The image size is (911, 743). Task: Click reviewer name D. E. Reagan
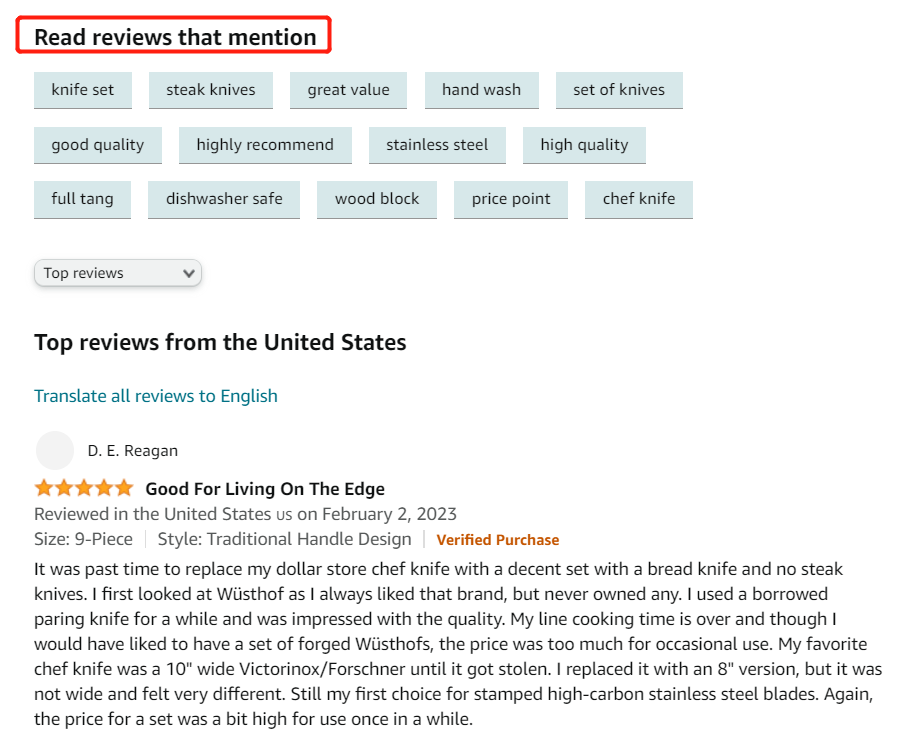pos(133,451)
